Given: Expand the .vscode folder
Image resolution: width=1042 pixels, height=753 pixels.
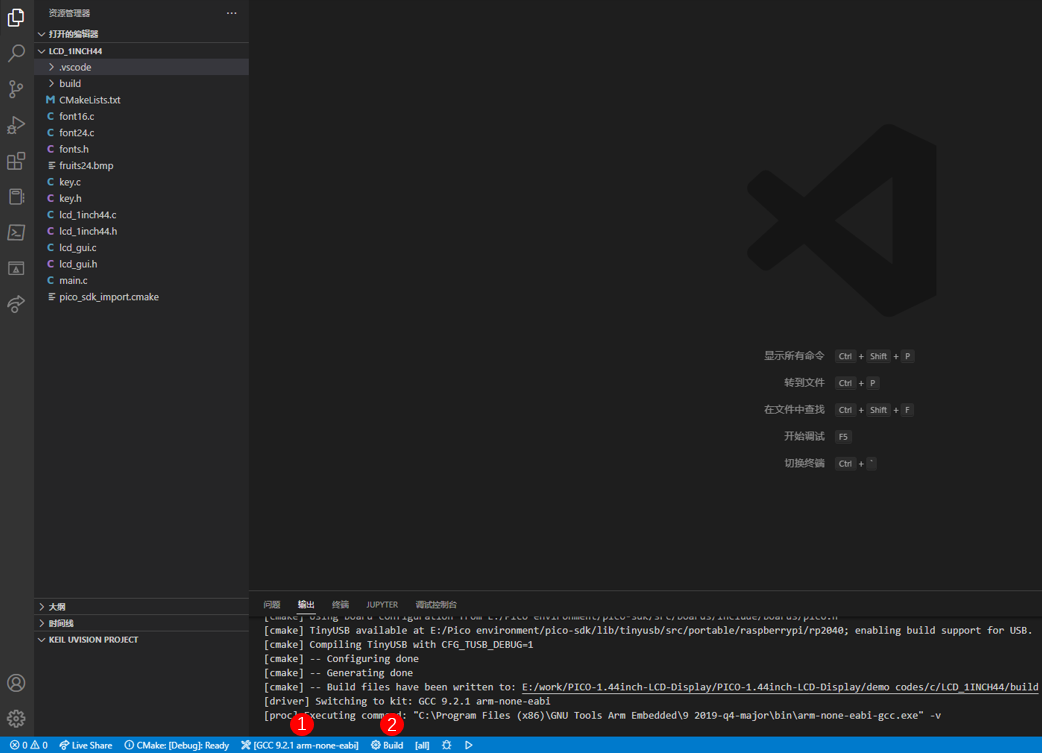Looking at the screenshot, I should tap(142, 67).
